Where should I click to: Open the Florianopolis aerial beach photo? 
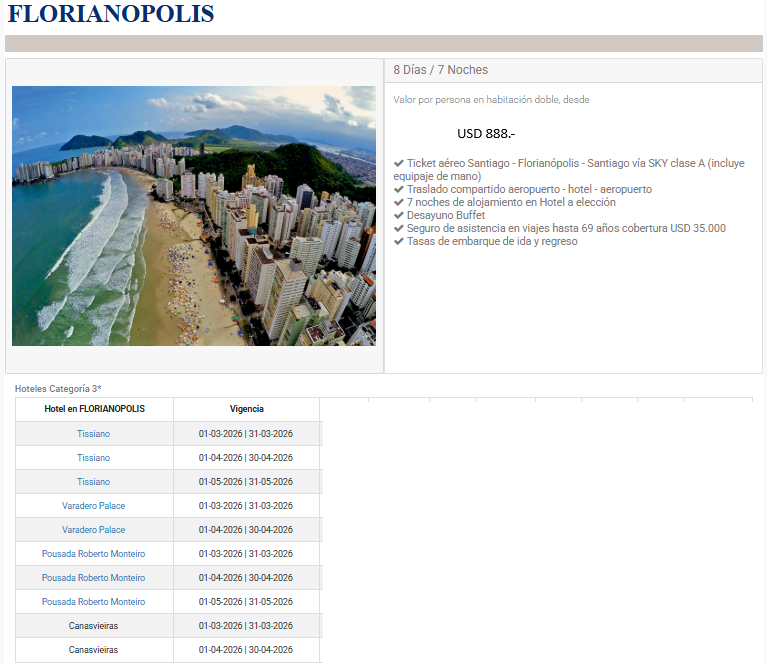(194, 216)
